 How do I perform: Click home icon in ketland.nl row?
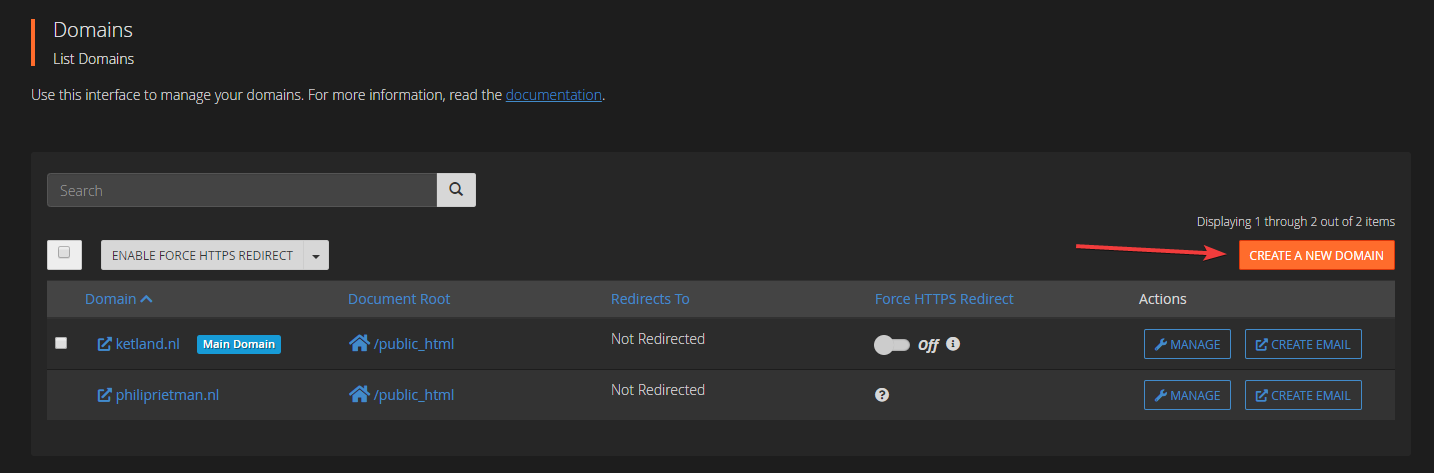pos(359,344)
